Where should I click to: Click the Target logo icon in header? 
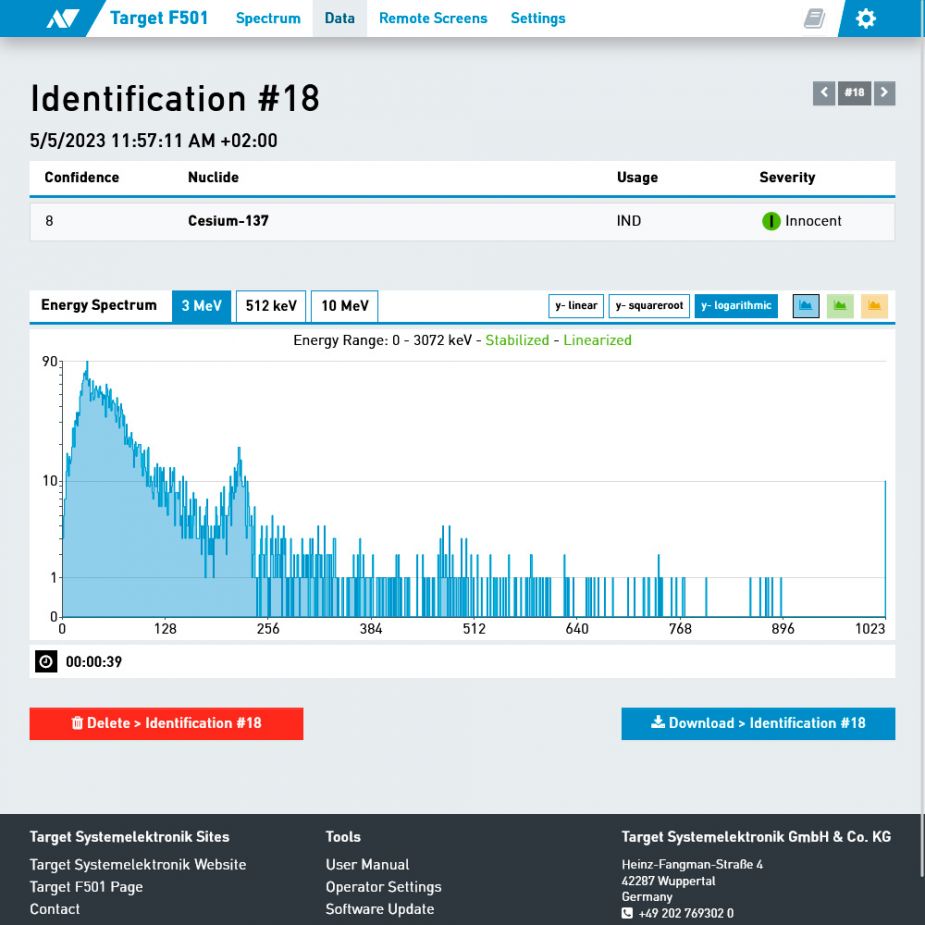coord(63,18)
